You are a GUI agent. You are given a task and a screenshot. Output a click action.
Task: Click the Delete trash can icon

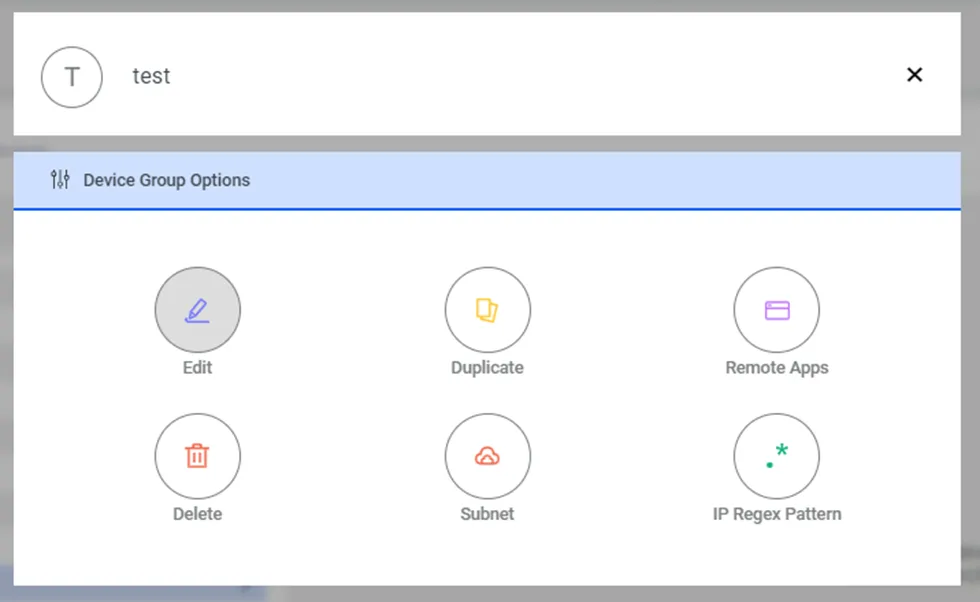click(x=198, y=456)
